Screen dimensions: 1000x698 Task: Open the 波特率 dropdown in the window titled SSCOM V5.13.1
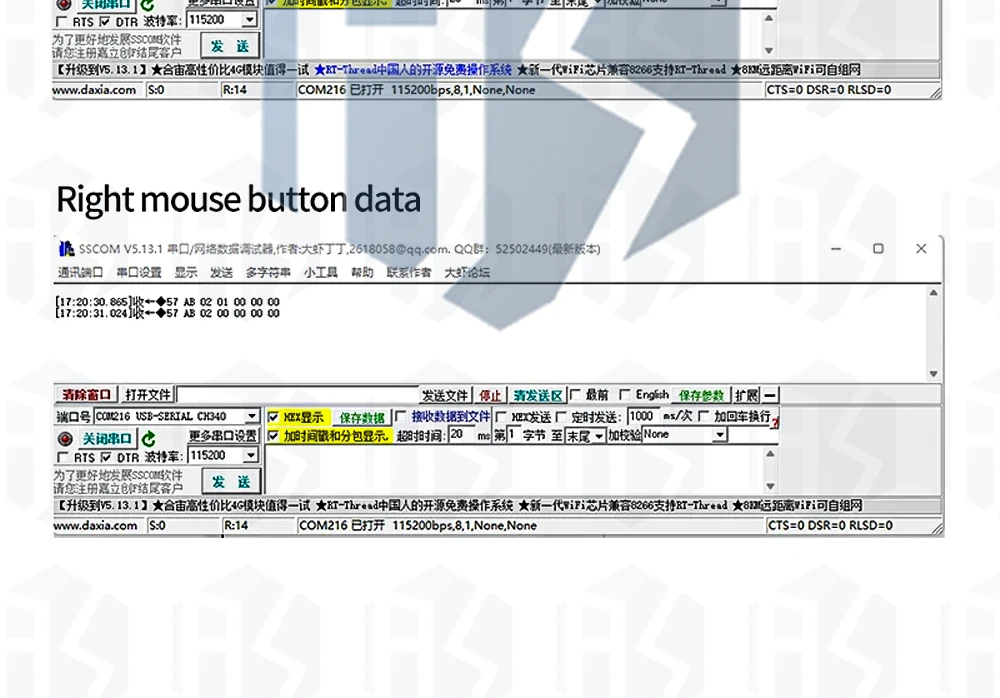[251, 456]
